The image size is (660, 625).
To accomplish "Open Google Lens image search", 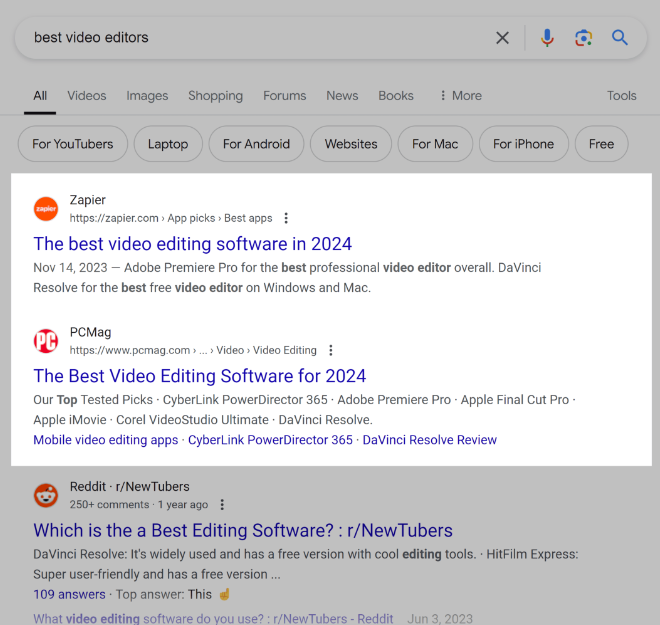I will (x=583, y=38).
